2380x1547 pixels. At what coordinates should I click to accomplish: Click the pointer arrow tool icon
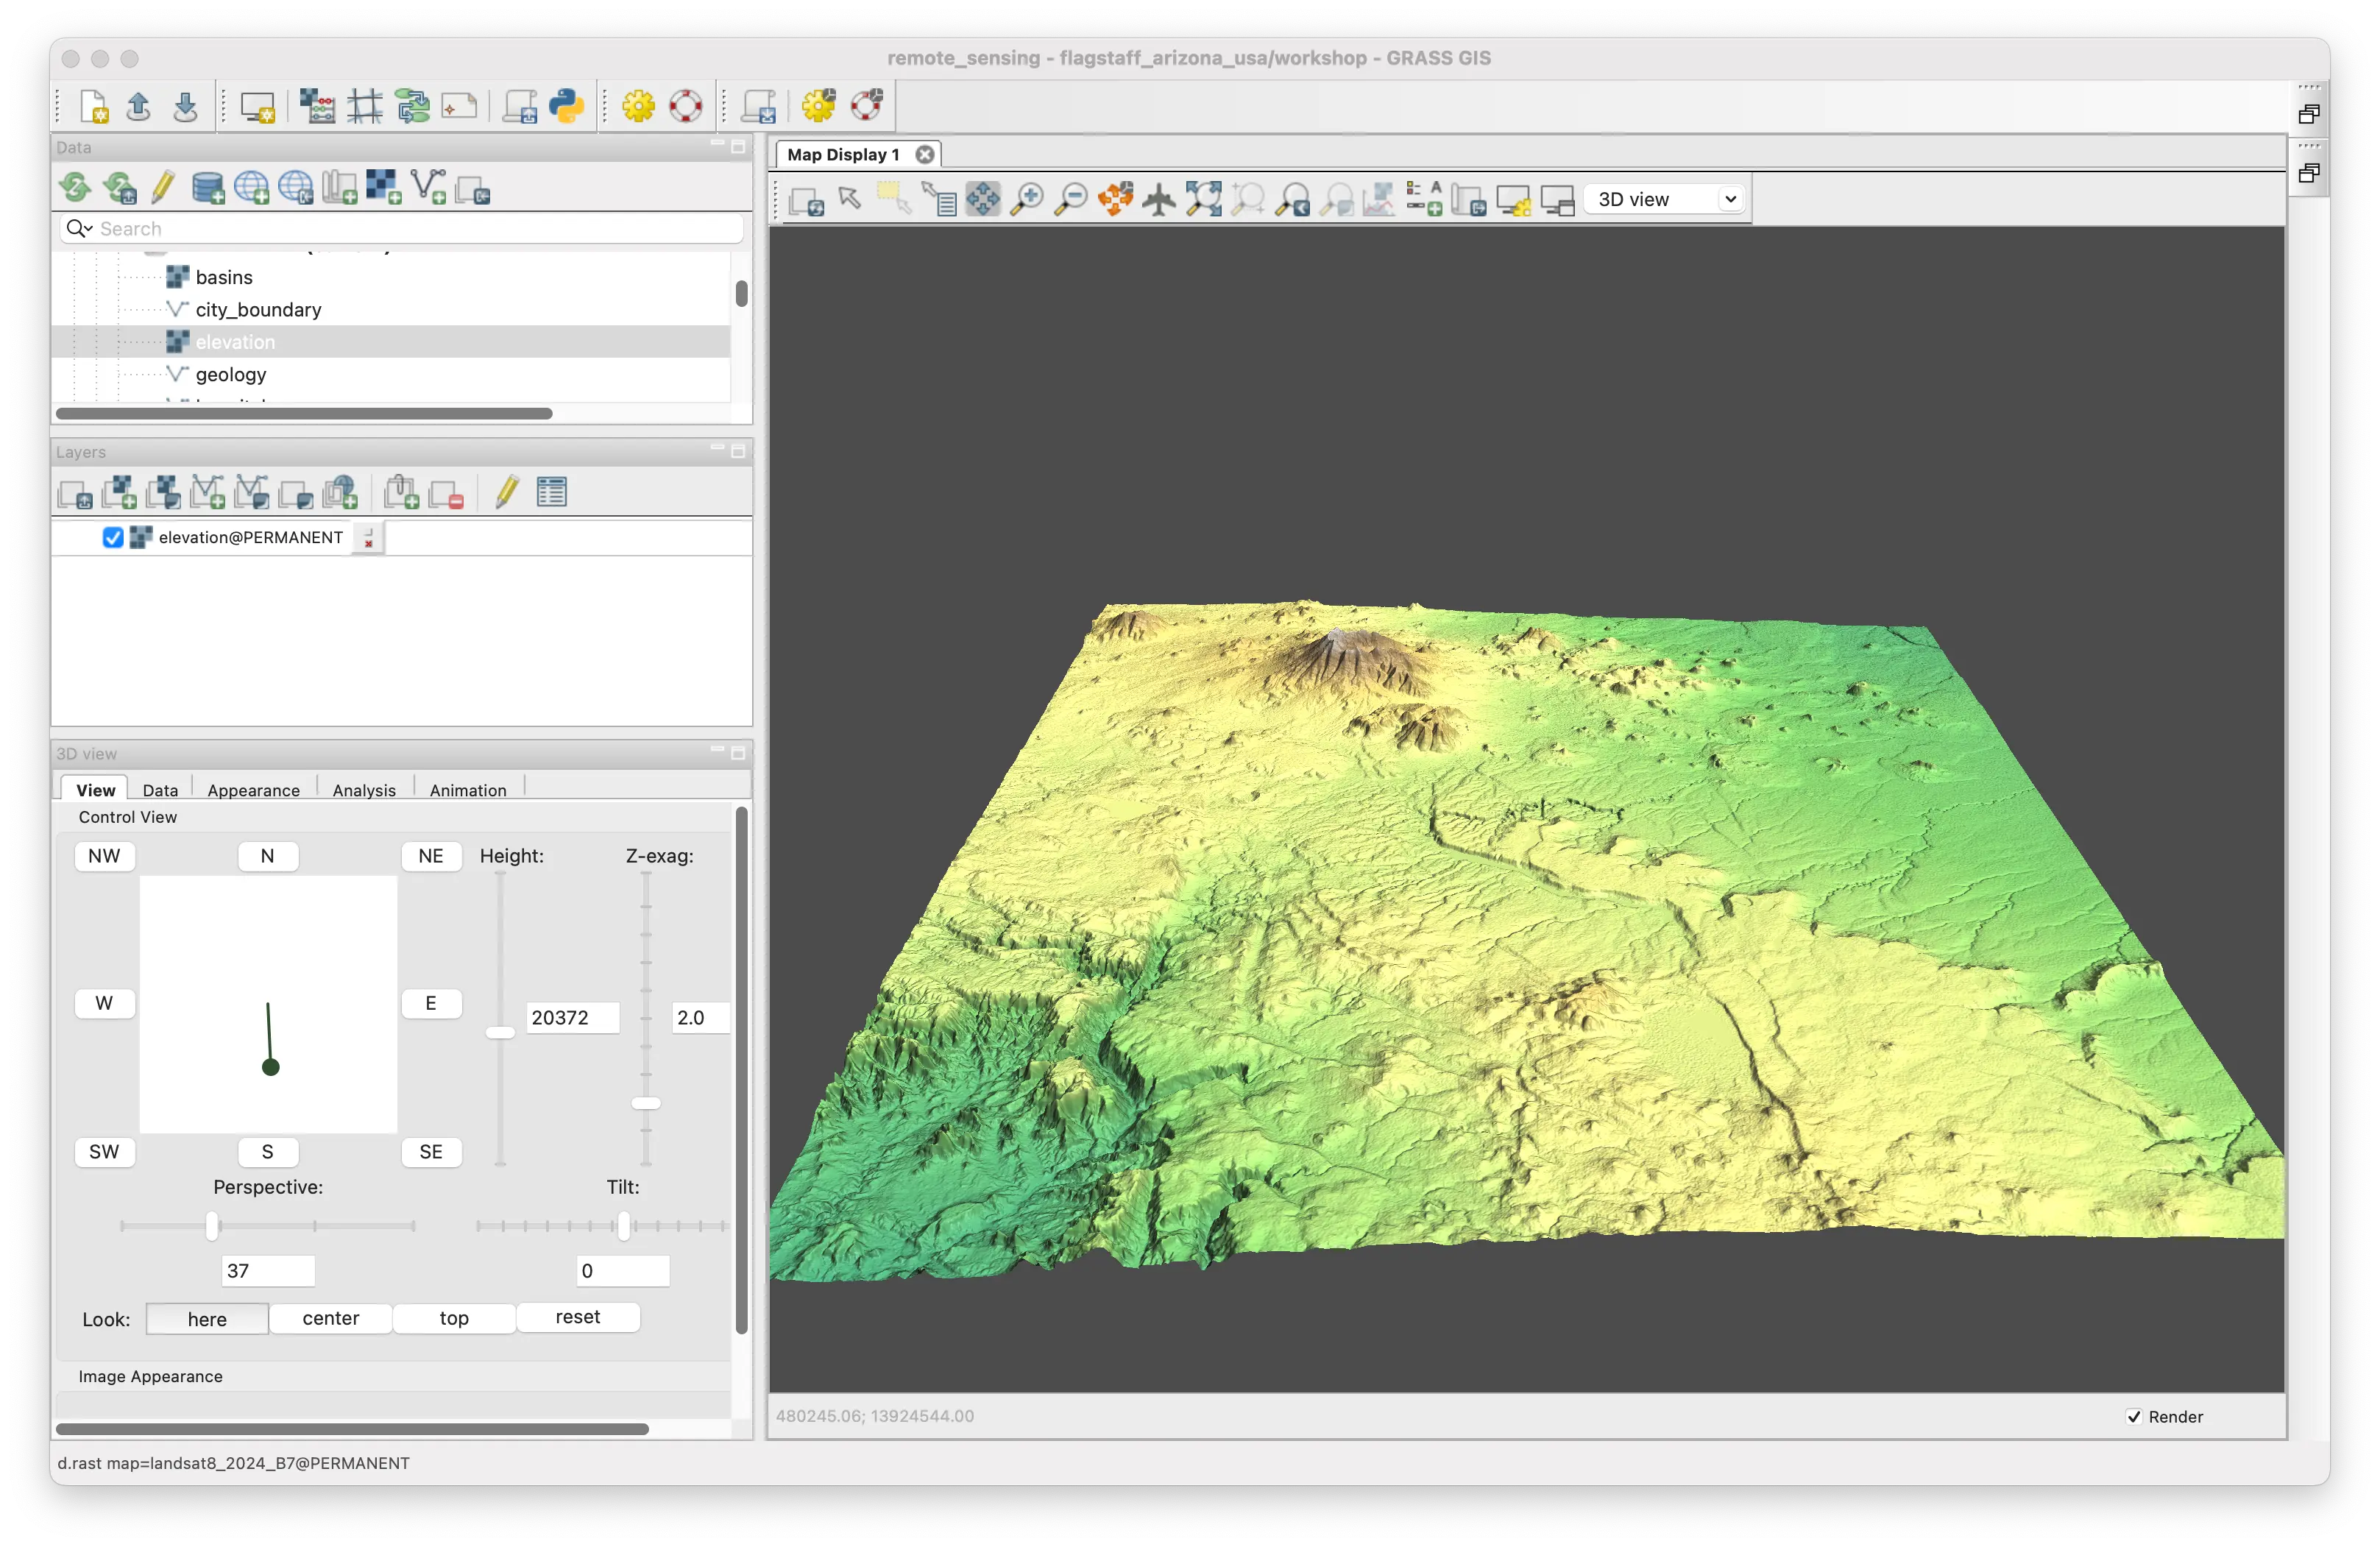(850, 198)
